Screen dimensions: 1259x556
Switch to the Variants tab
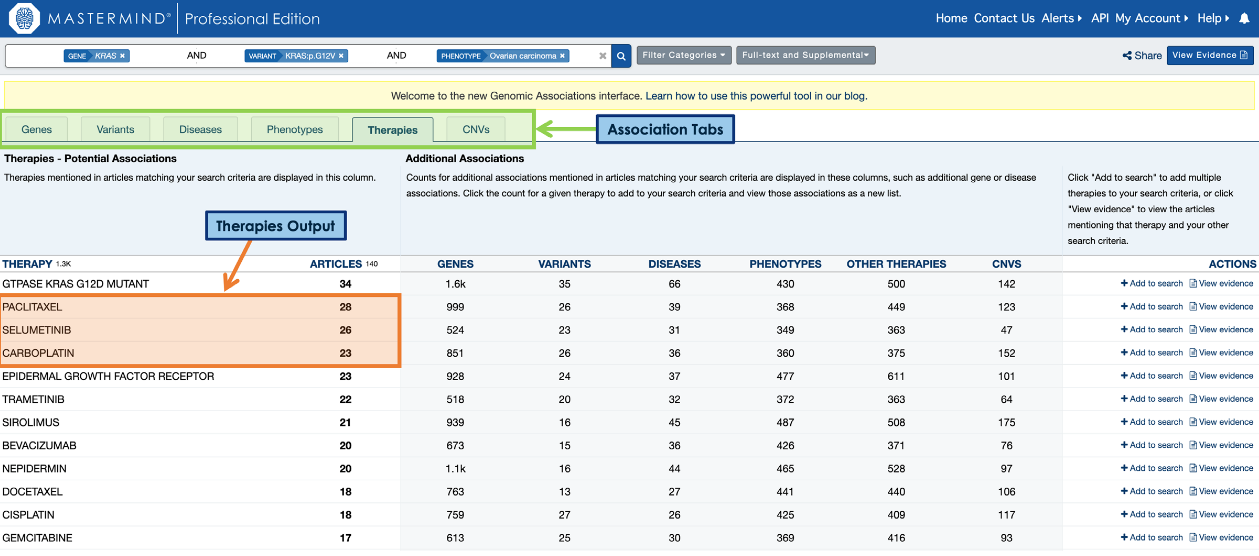coord(116,129)
